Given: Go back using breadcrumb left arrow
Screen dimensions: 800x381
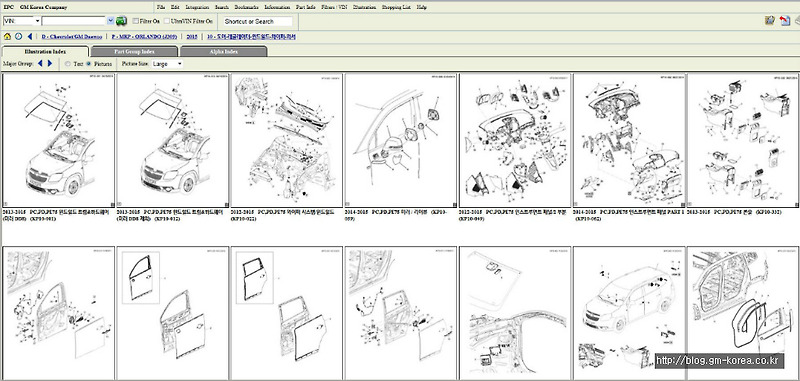Looking at the screenshot, I should (x=30, y=37).
